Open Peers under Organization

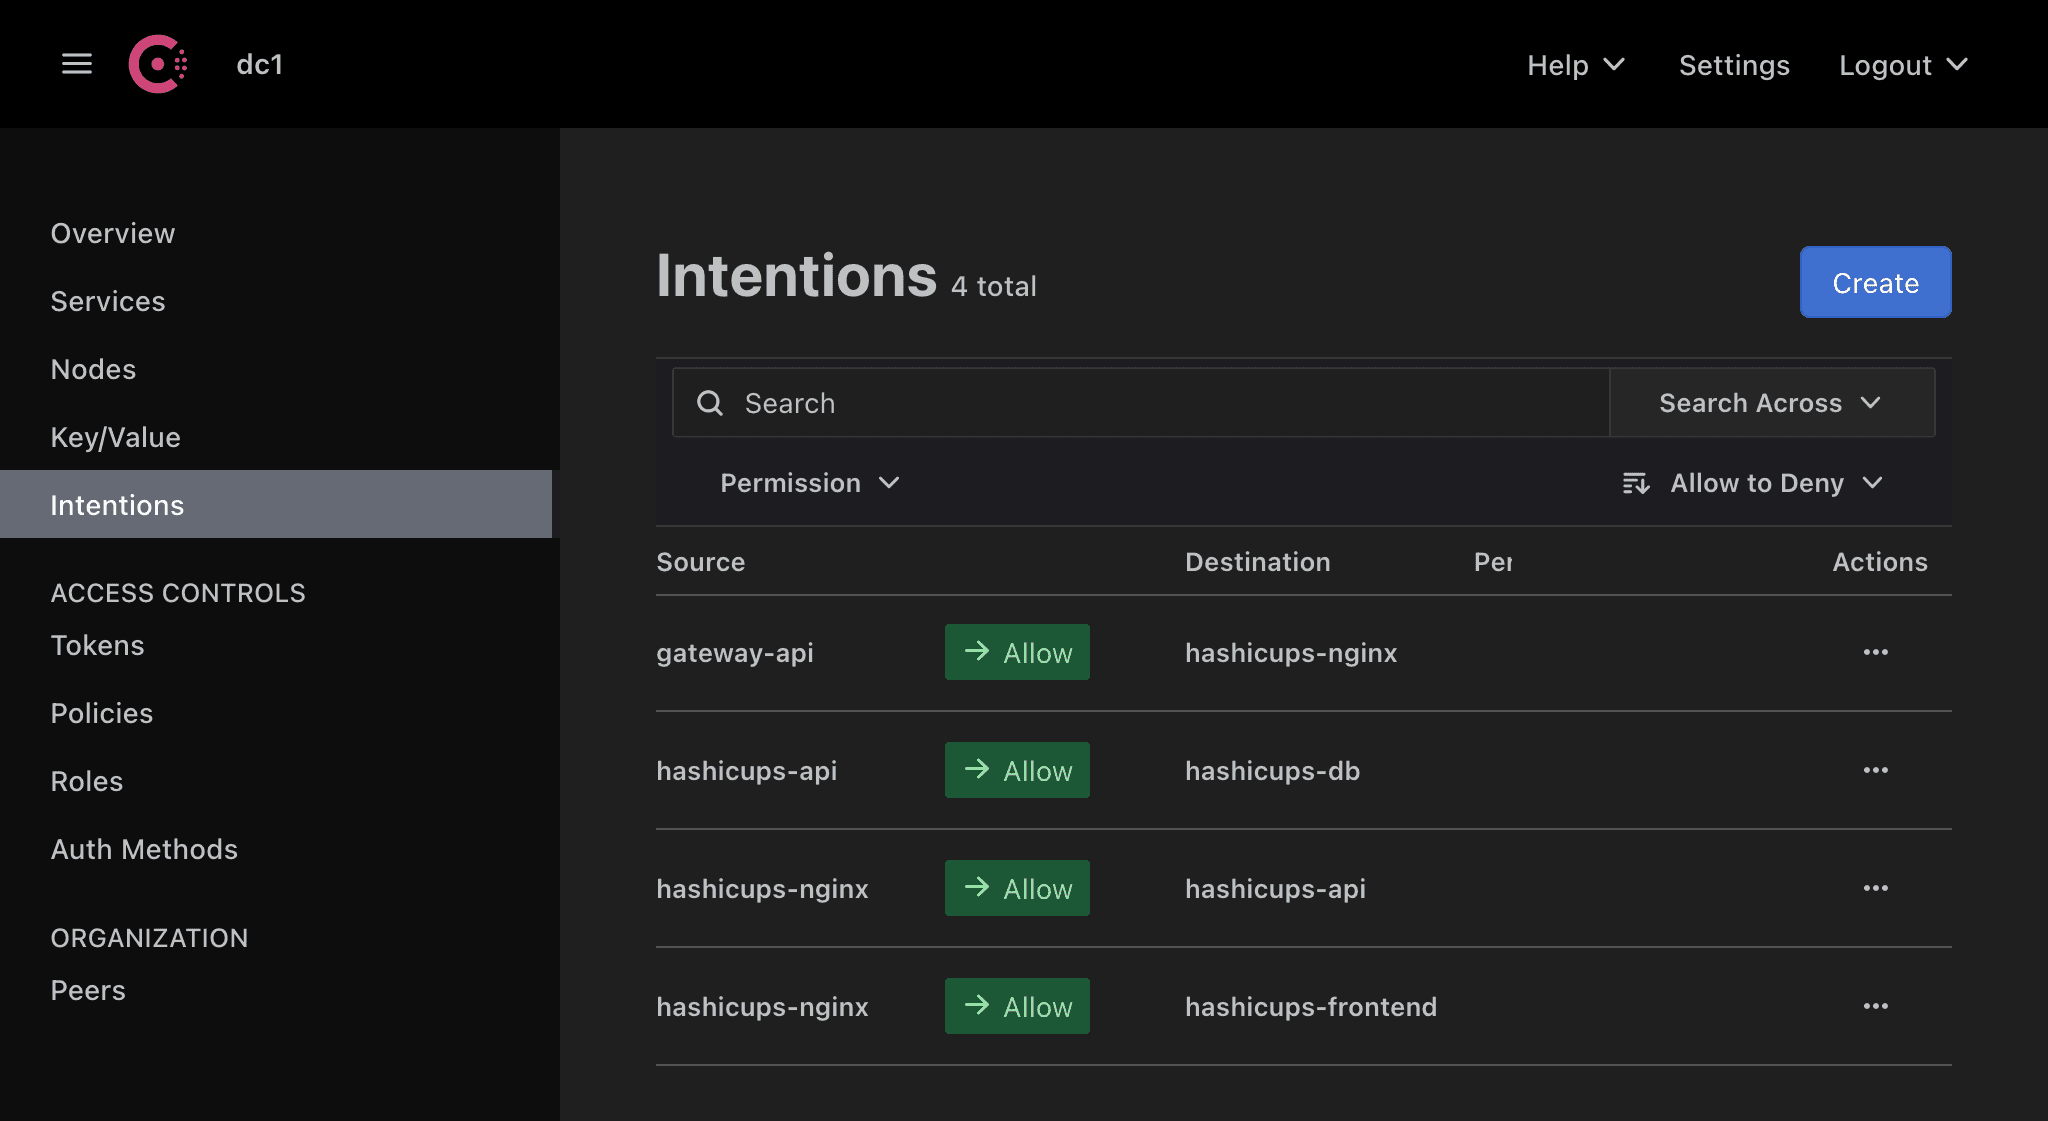coord(88,990)
